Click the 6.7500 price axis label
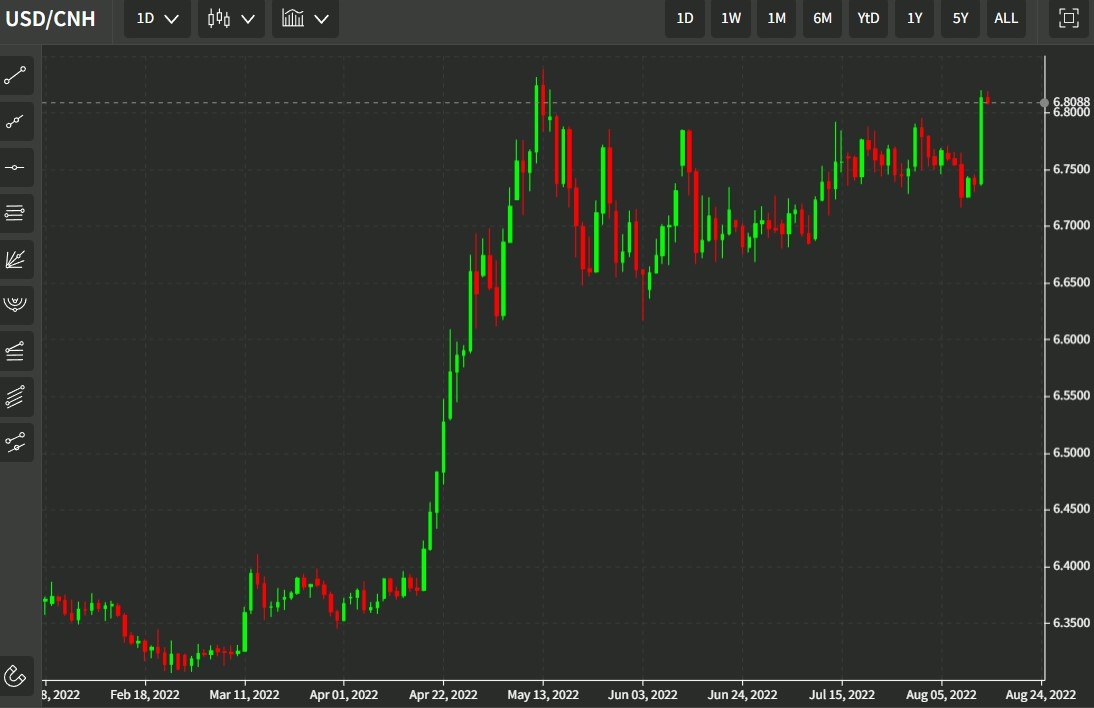The height and width of the screenshot is (708, 1094). 1071,169
